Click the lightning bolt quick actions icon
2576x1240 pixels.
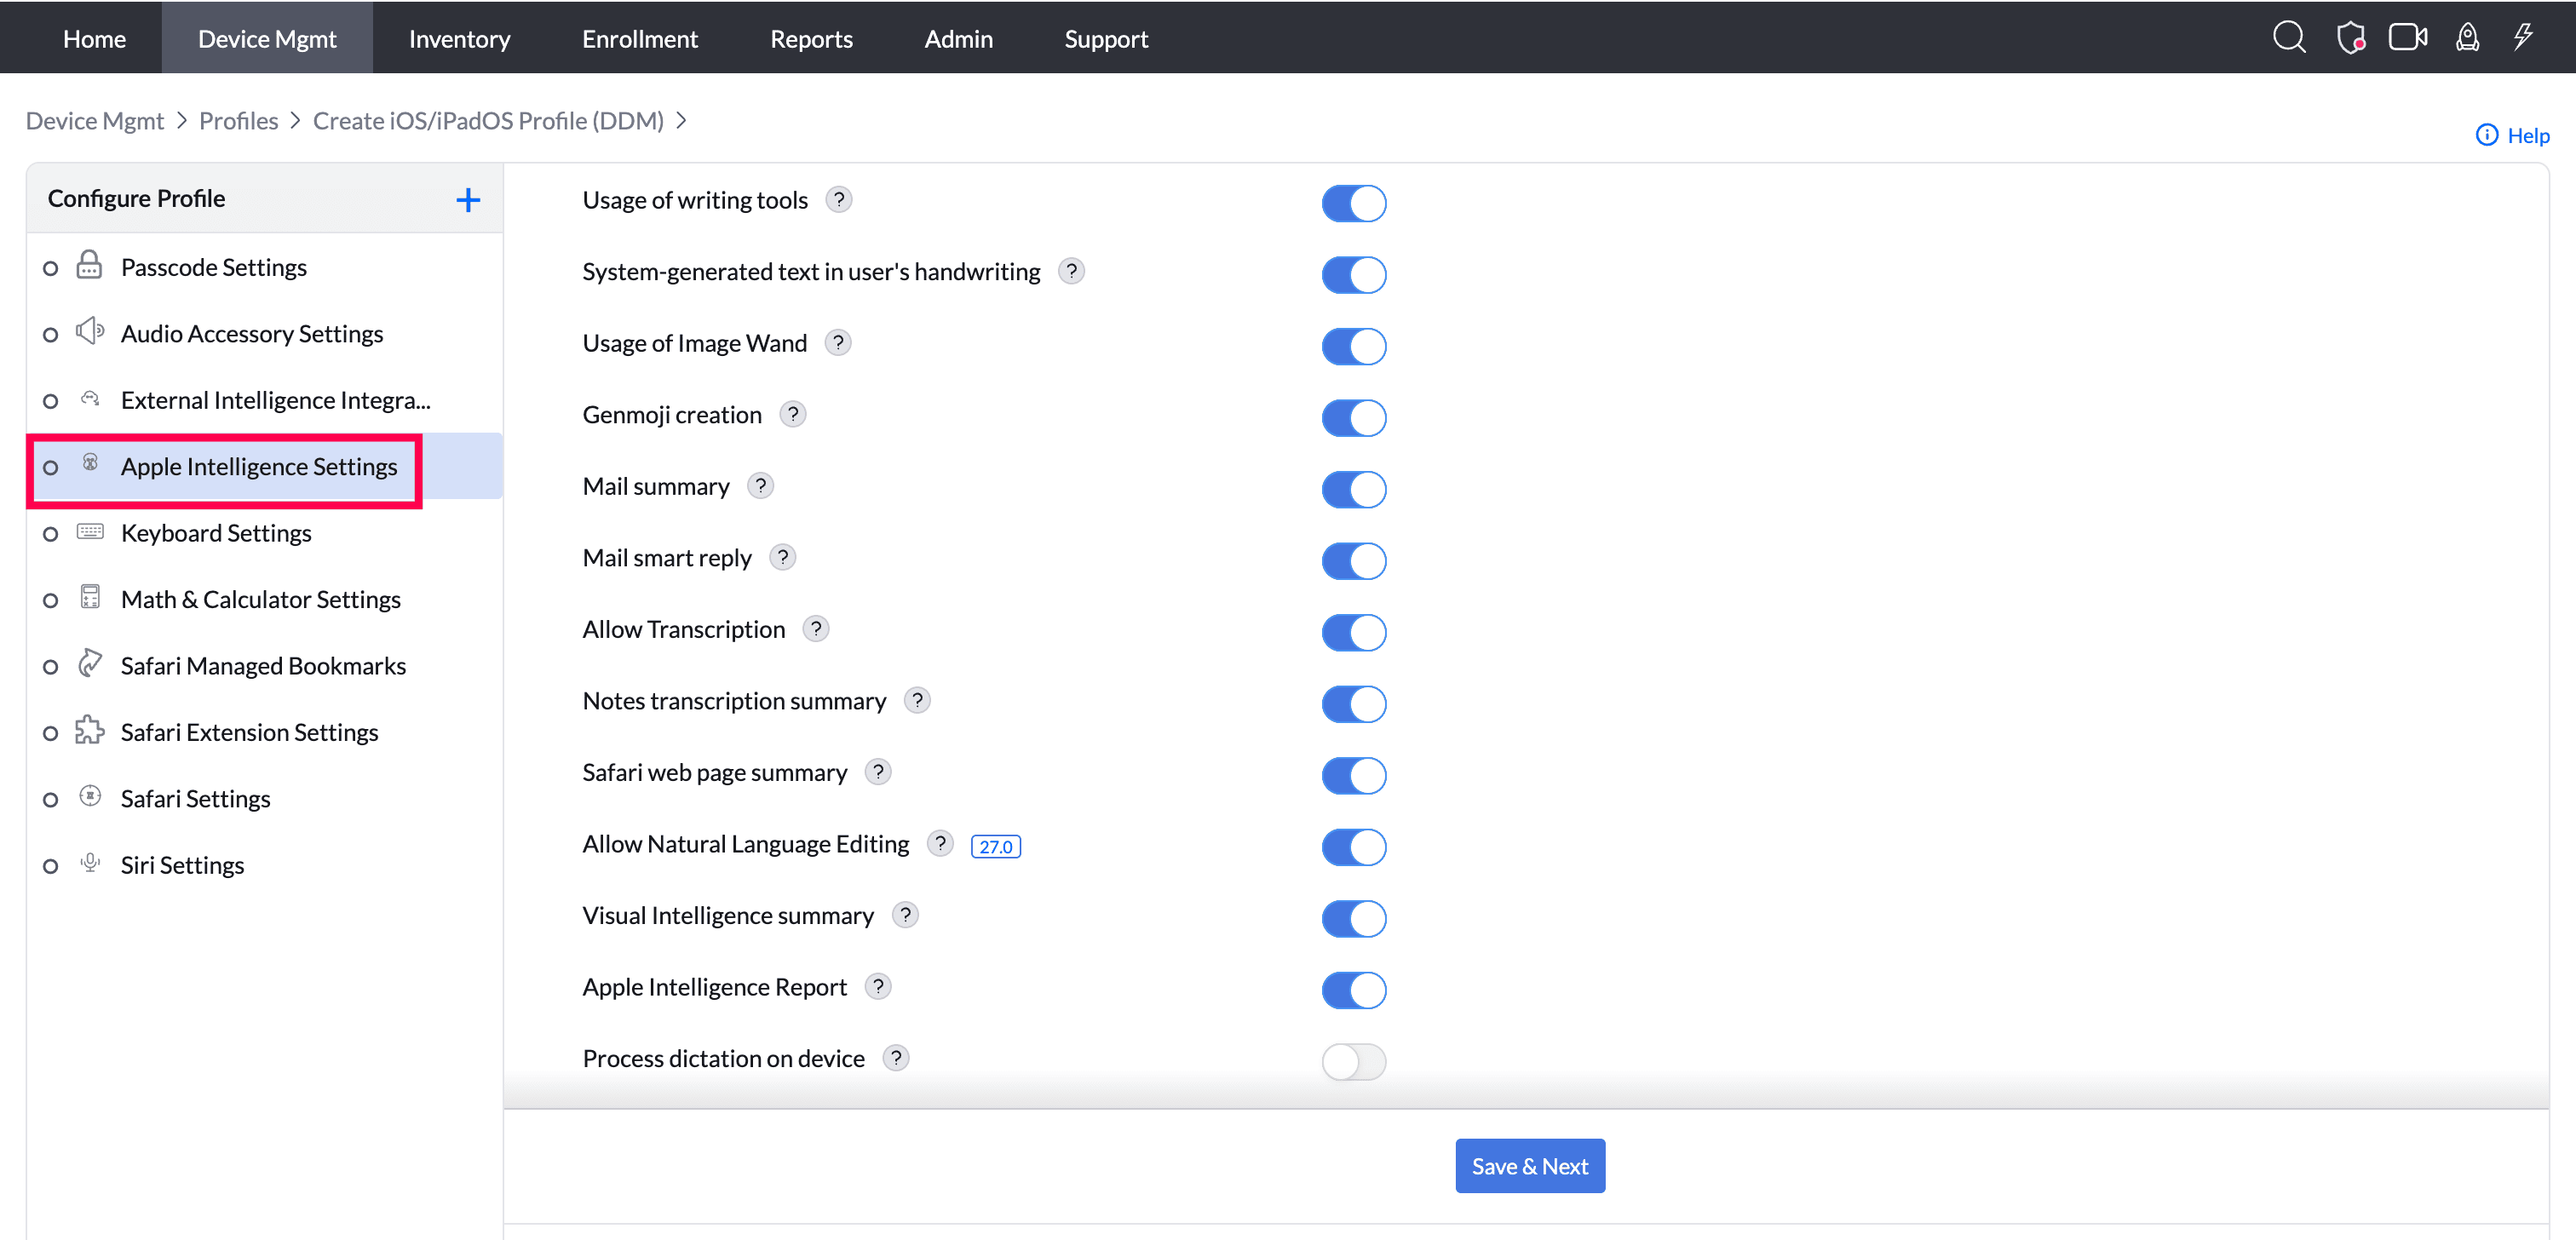point(2523,38)
